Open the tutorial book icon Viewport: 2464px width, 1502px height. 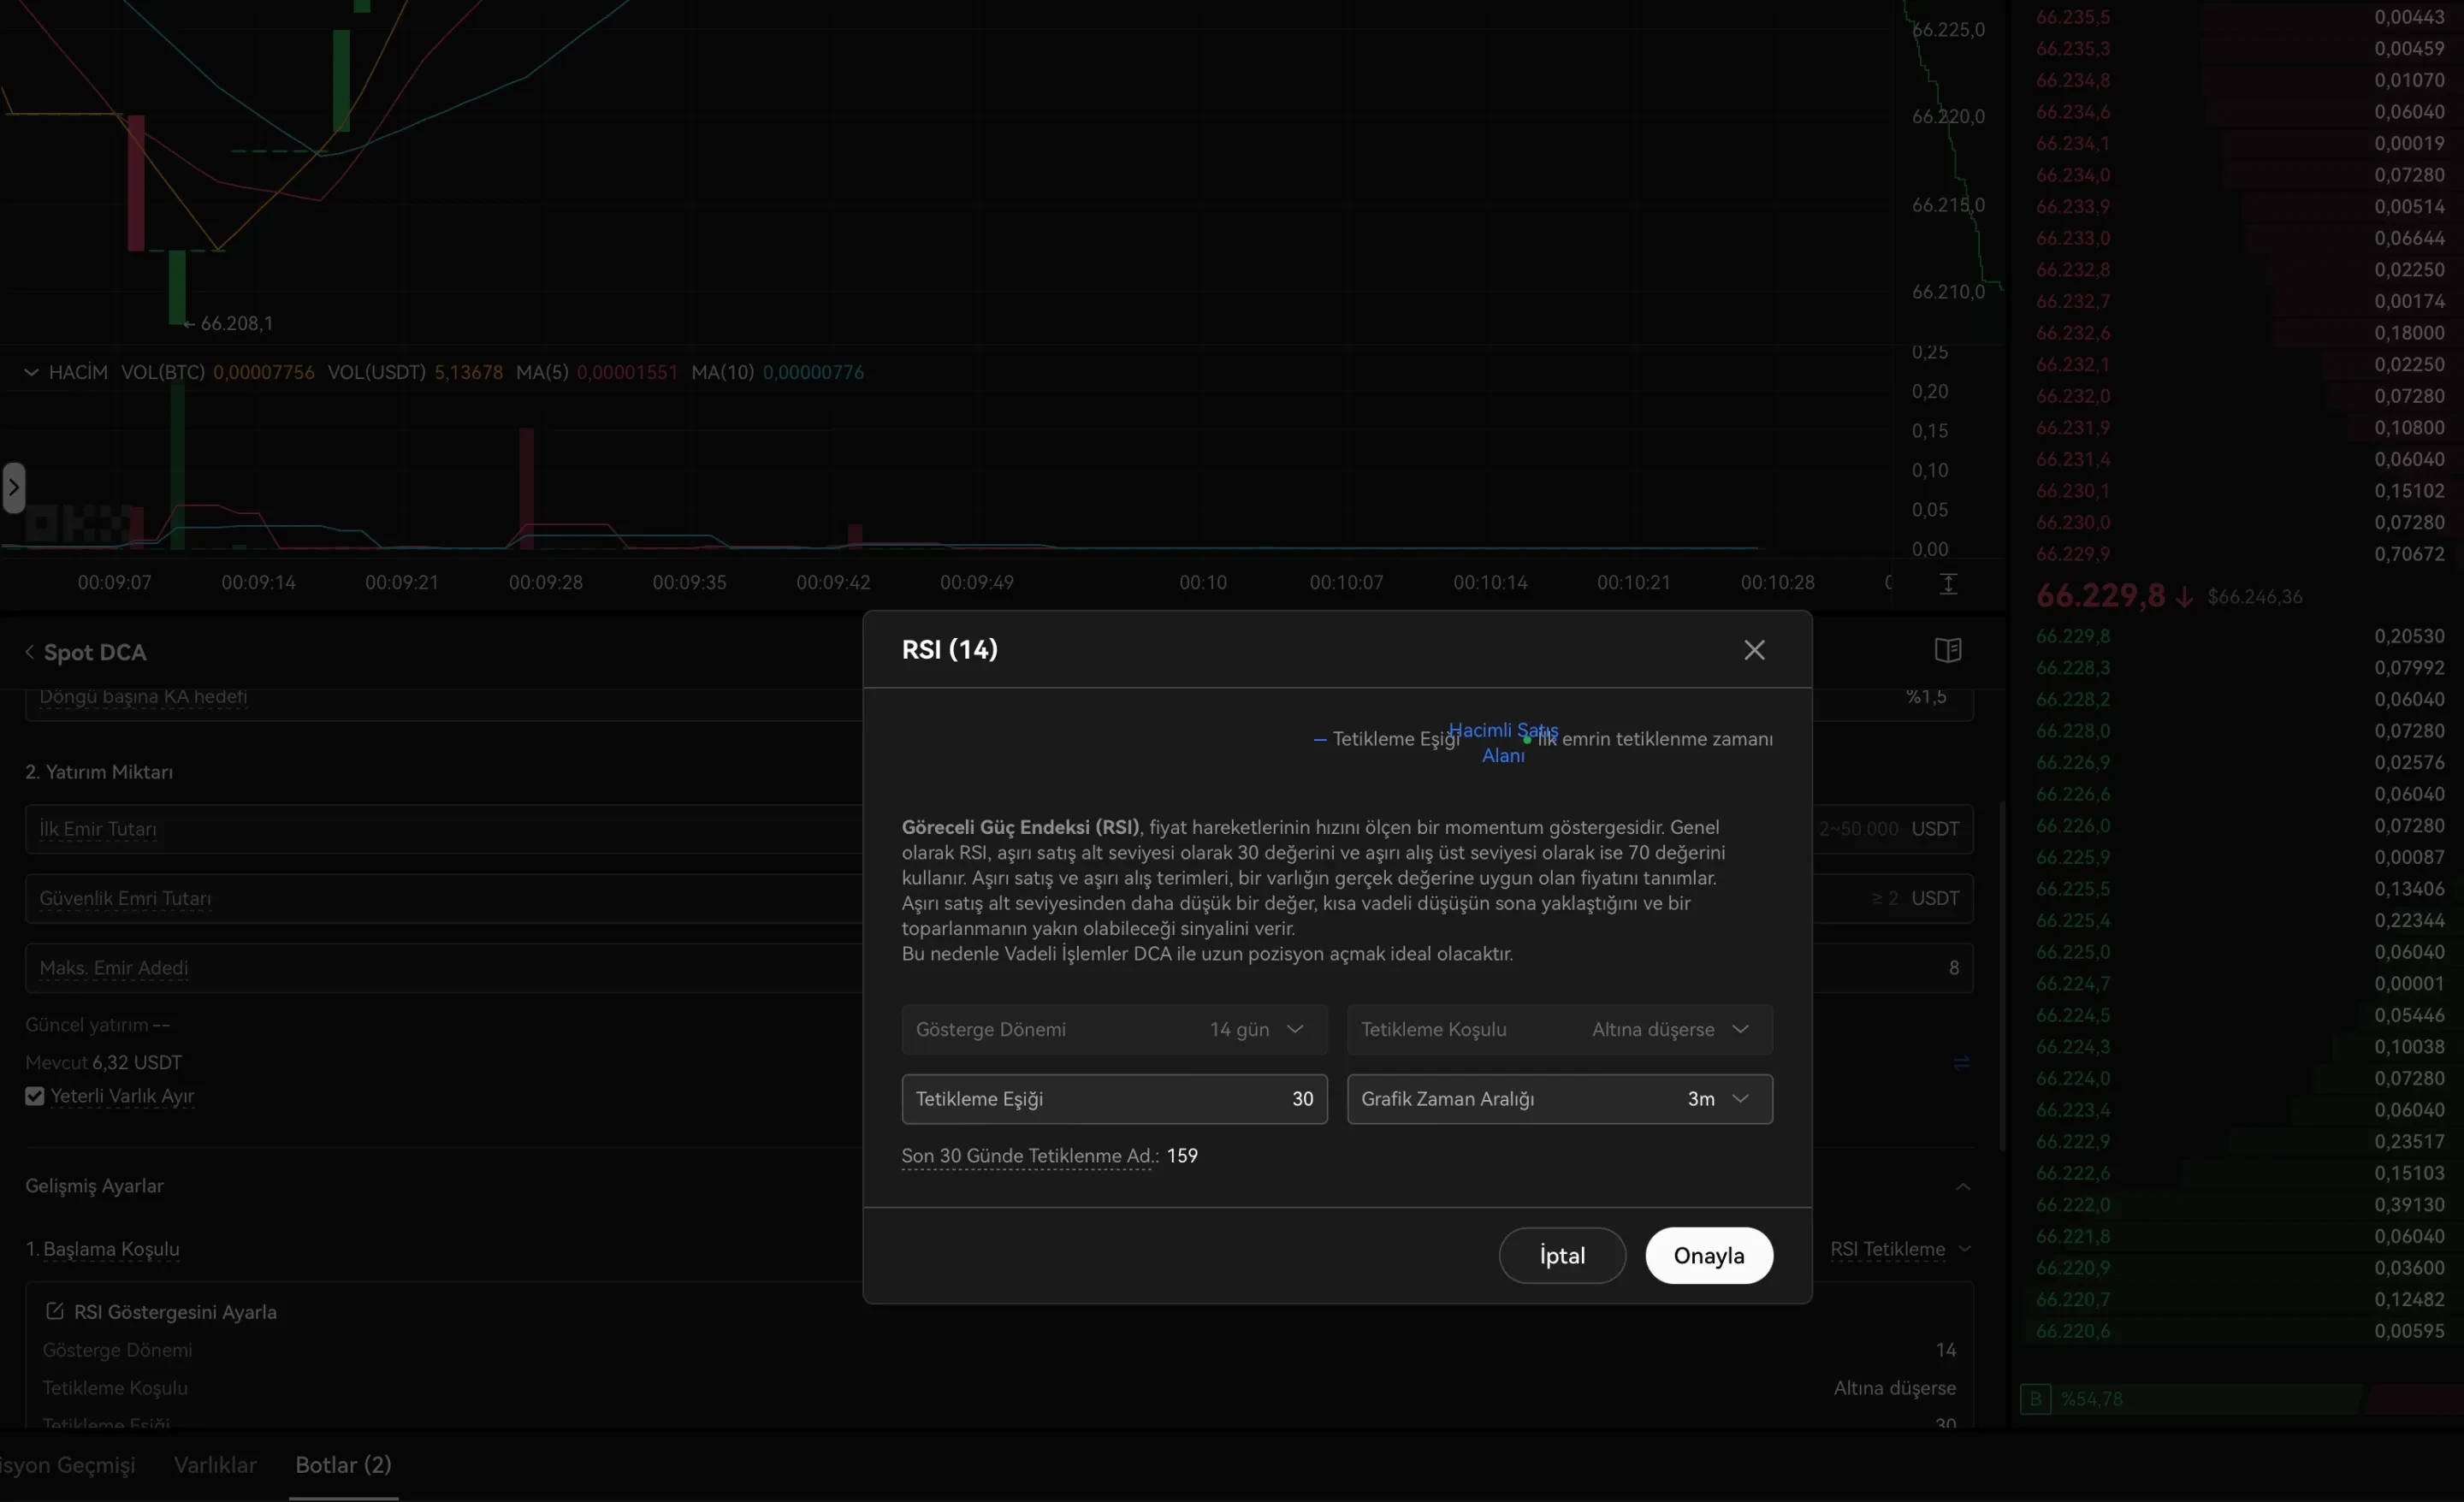pyautogui.click(x=1947, y=650)
